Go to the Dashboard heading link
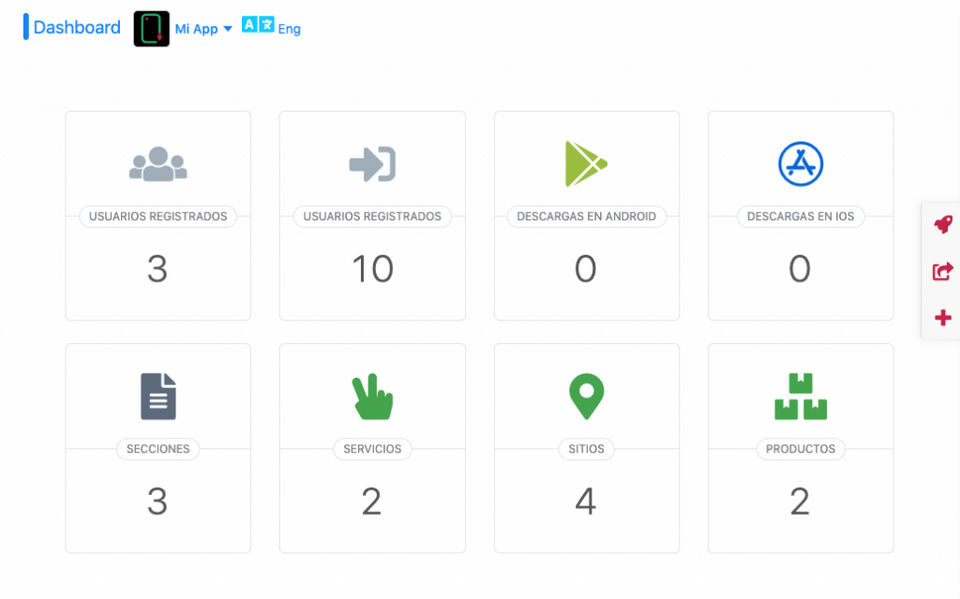This screenshot has width=960, height=599. [77, 28]
